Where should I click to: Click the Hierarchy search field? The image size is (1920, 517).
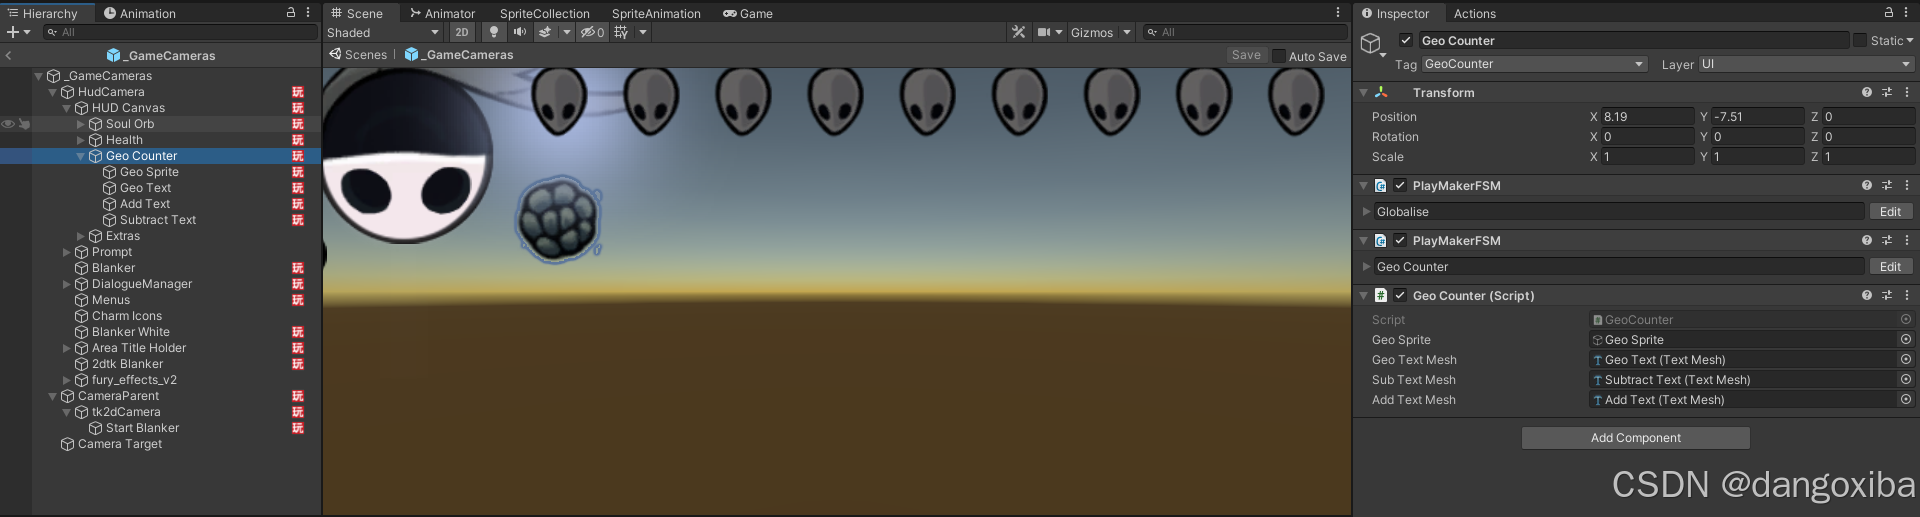(x=180, y=32)
